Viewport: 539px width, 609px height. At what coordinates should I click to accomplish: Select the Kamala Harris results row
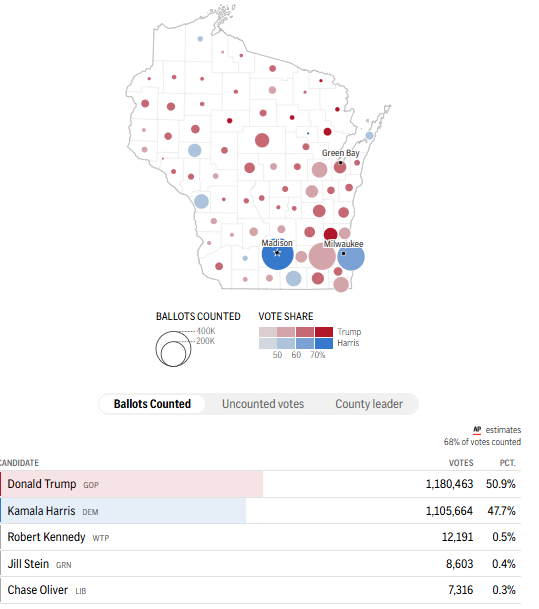260,511
